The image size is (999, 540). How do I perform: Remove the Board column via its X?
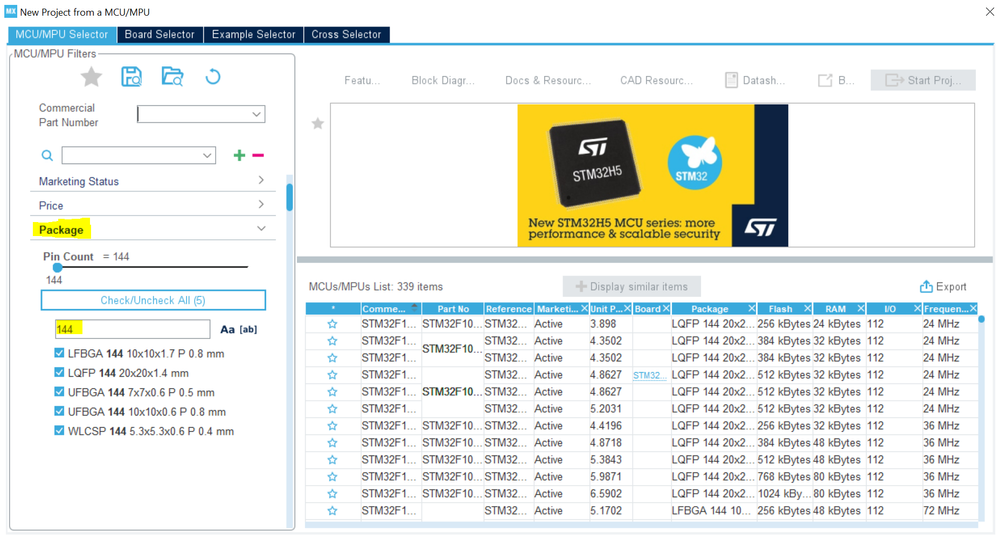pos(666,309)
